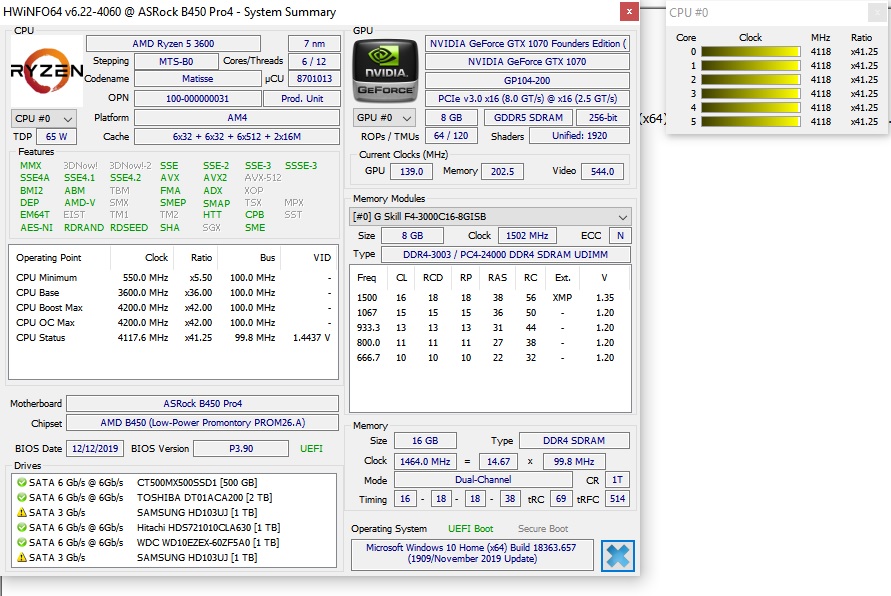
Task: Click core 3 clock bar
Action: point(751,94)
